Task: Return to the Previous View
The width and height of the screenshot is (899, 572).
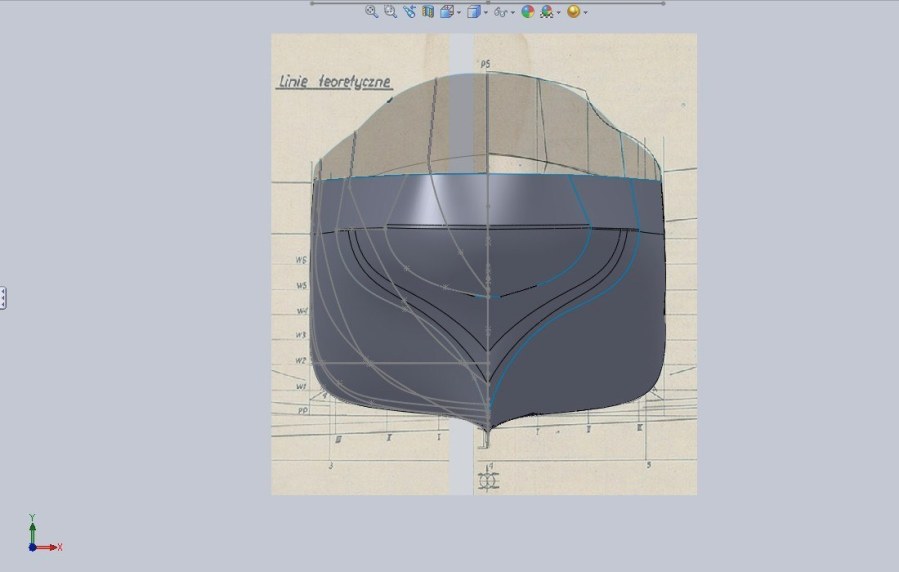Action: coord(409,12)
